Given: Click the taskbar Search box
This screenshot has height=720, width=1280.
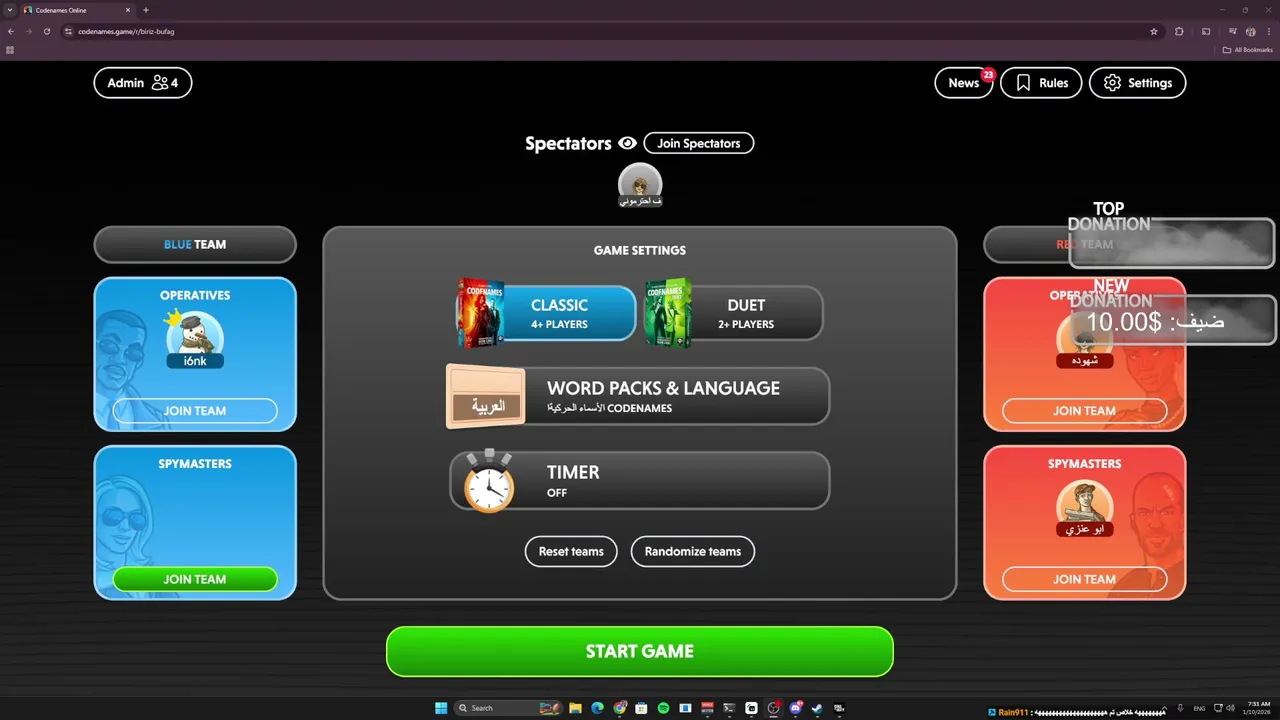Looking at the screenshot, I should (508, 708).
